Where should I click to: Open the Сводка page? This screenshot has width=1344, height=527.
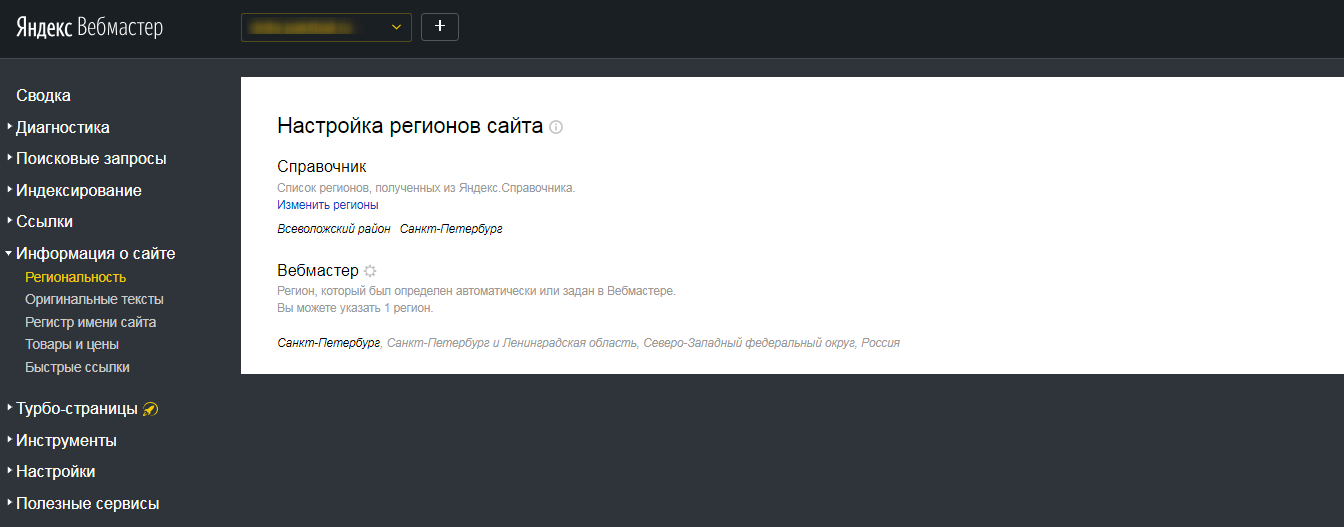click(x=43, y=96)
